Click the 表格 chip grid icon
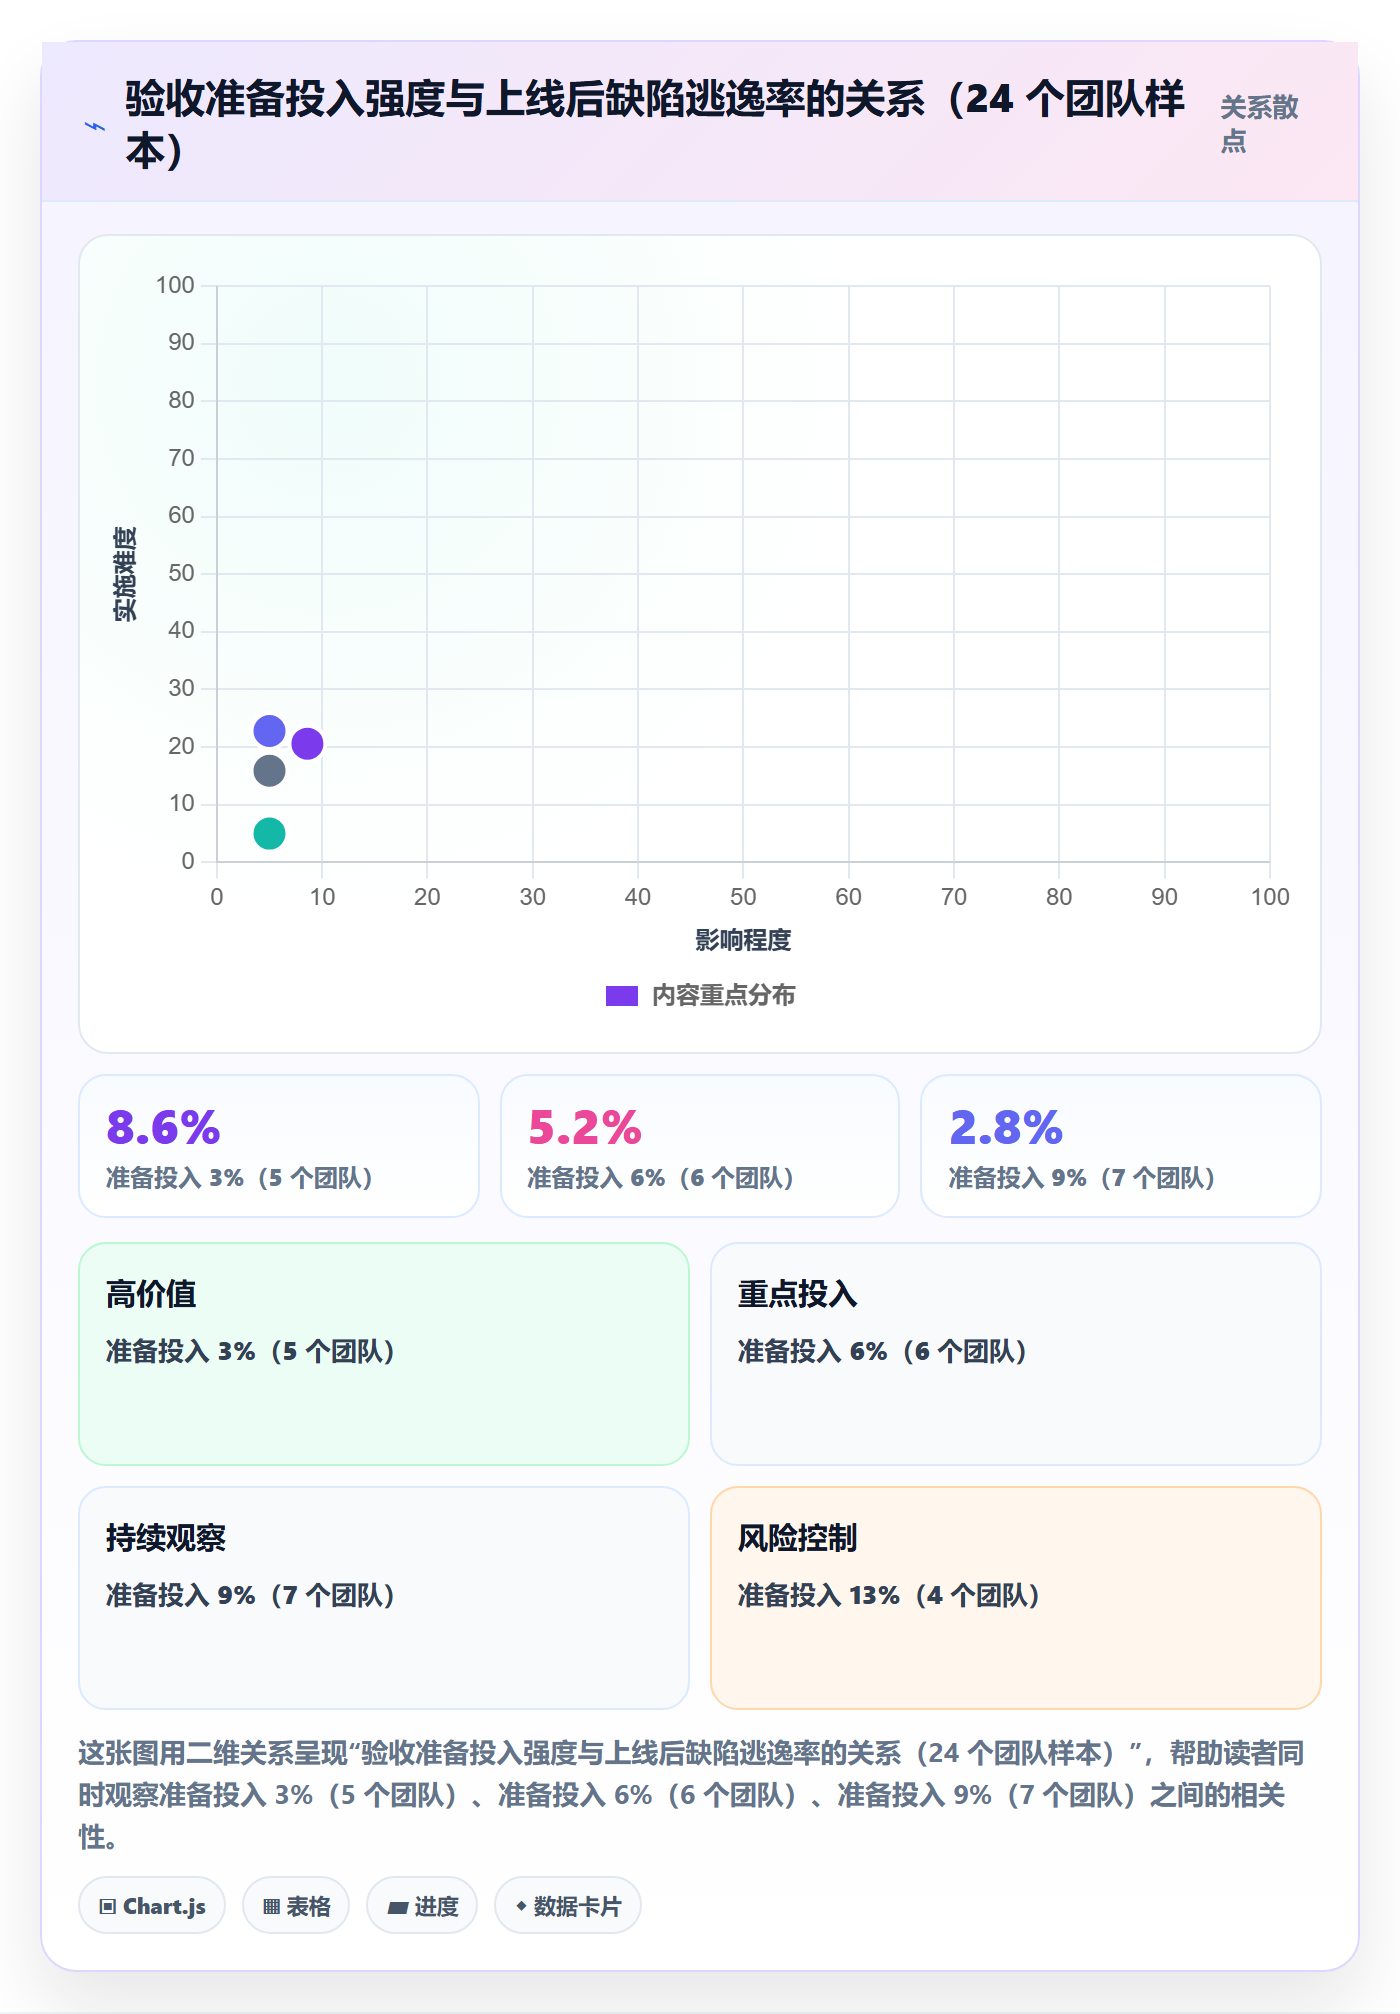The height and width of the screenshot is (2014, 1400). tap(271, 1907)
